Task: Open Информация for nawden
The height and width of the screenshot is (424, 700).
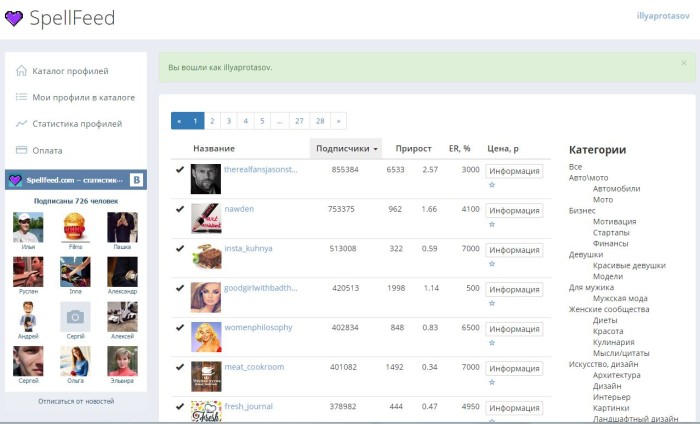Action: click(x=514, y=210)
